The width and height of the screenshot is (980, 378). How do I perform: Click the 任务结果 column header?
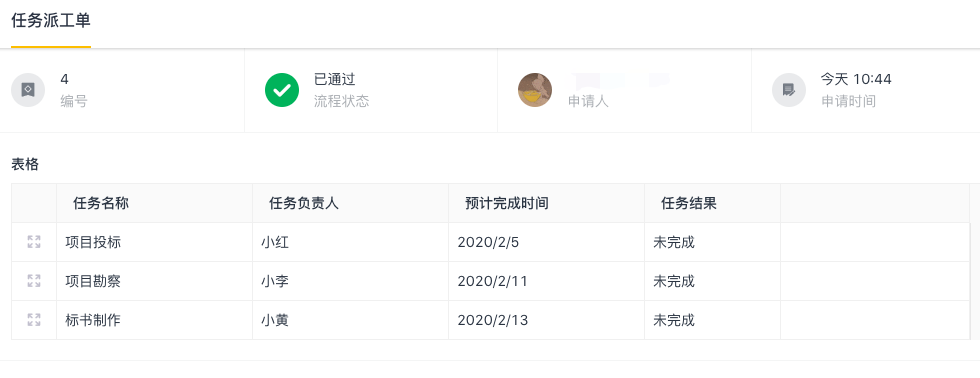(x=712, y=203)
